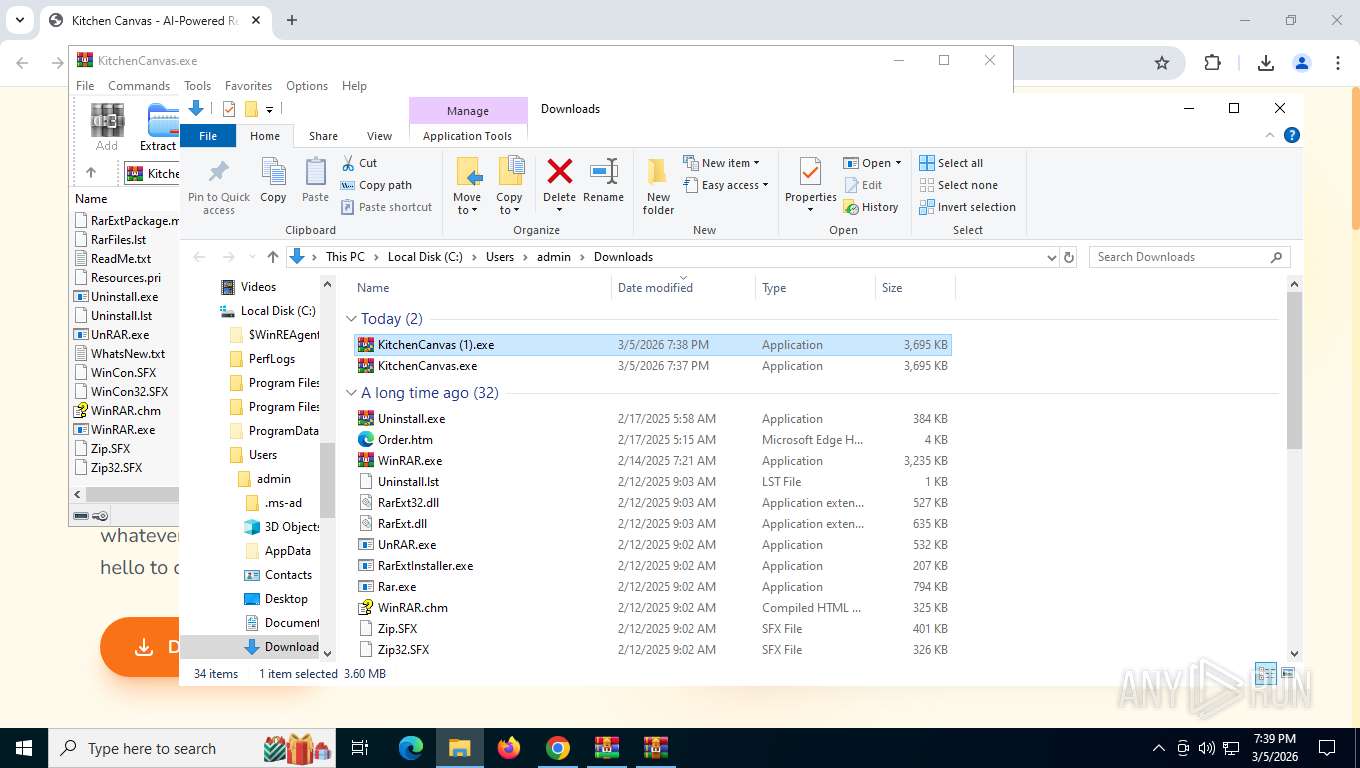Click Explorer Up one level arrow
Viewport: 1360px width, 768px height.
click(273, 257)
